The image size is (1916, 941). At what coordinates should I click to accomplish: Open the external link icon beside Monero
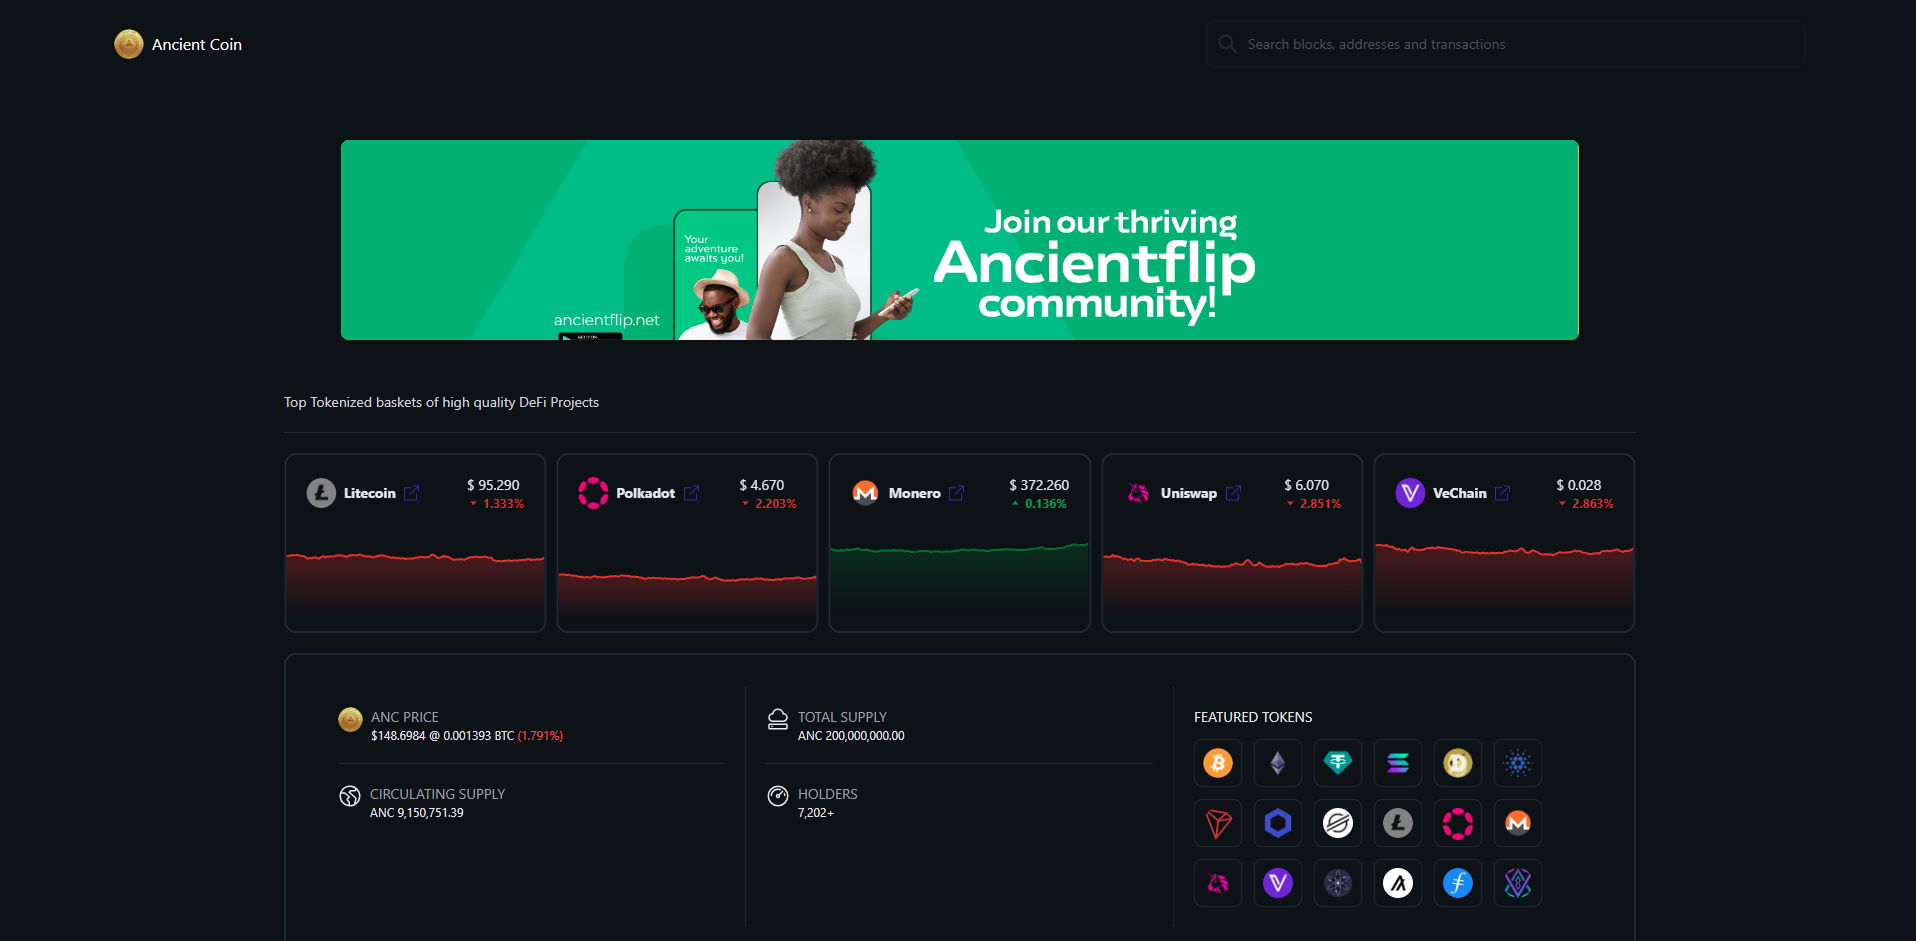[x=956, y=493]
